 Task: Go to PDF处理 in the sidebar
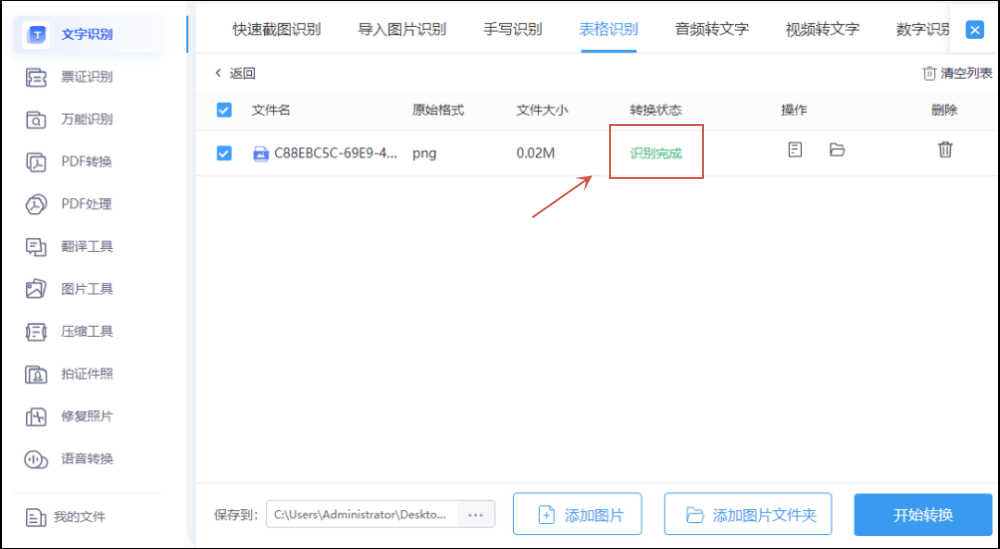69,204
